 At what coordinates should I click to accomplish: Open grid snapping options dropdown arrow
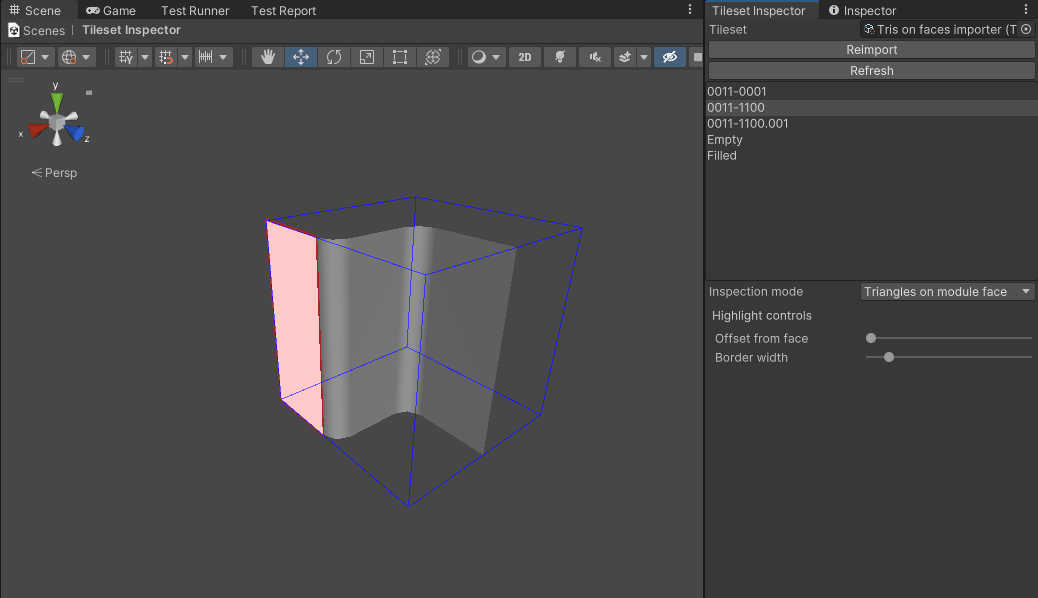(x=185, y=57)
